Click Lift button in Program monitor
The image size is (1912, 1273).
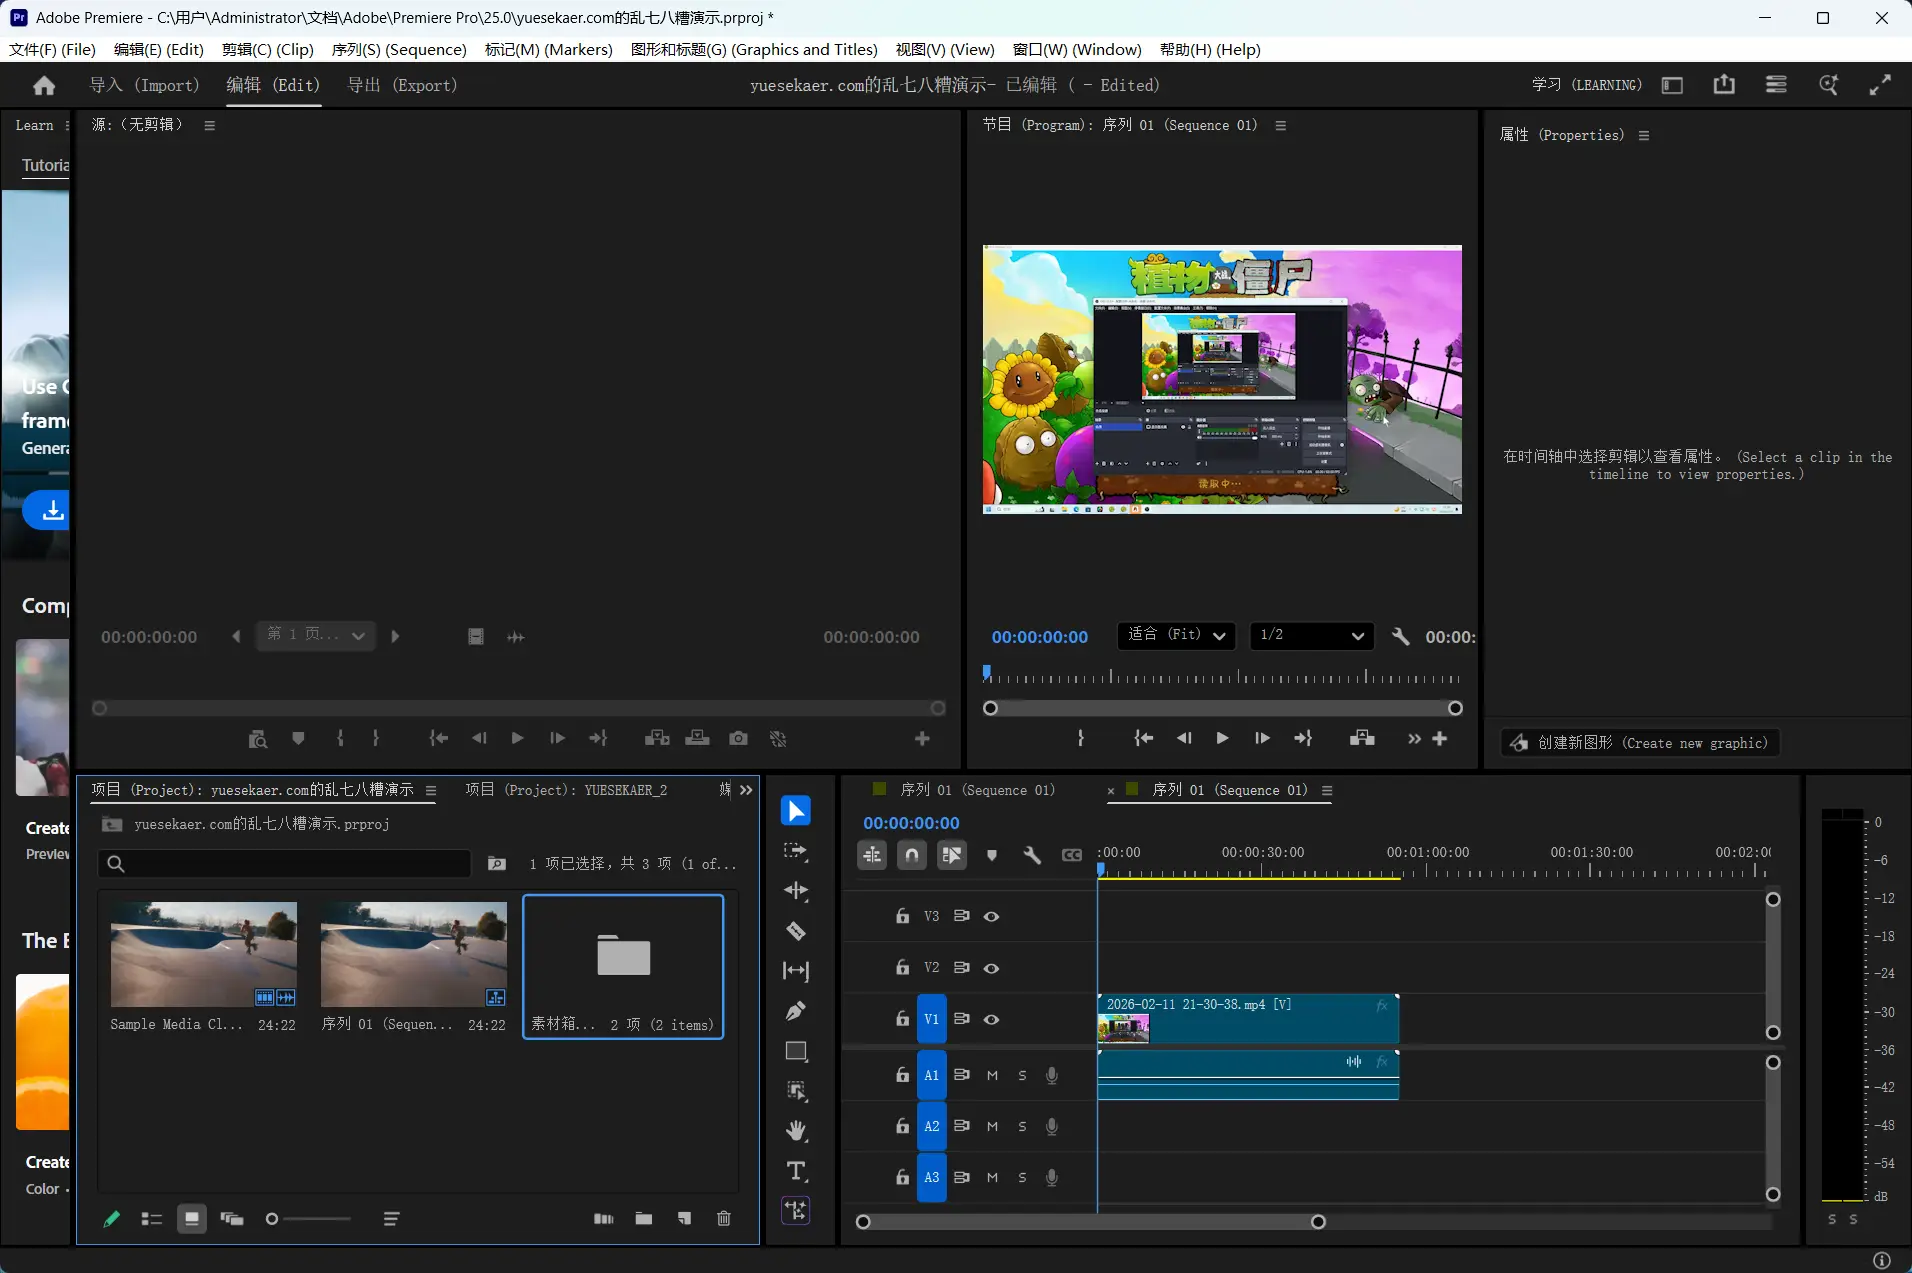coord(1362,738)
